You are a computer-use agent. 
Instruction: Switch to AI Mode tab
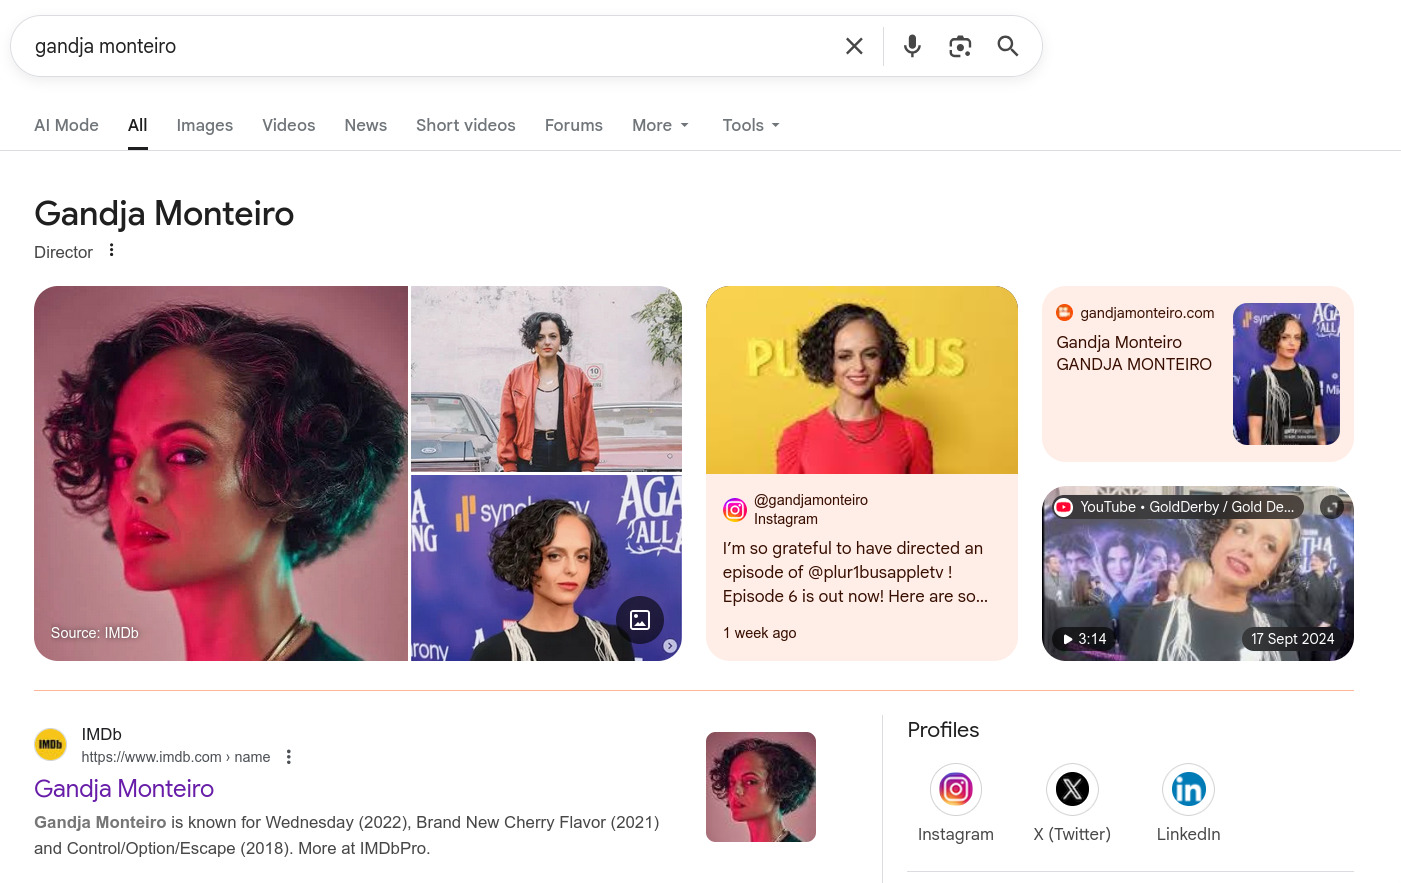(66, 125)
